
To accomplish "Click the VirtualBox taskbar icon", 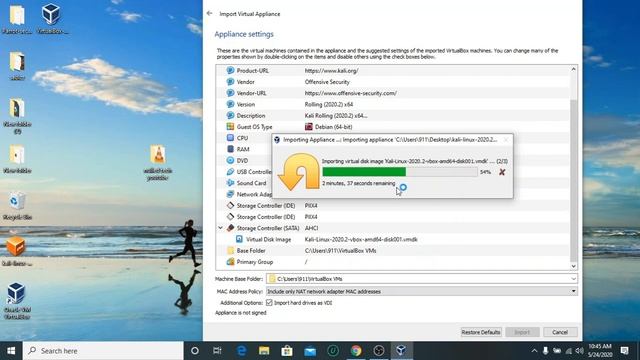I will point(401,351).
